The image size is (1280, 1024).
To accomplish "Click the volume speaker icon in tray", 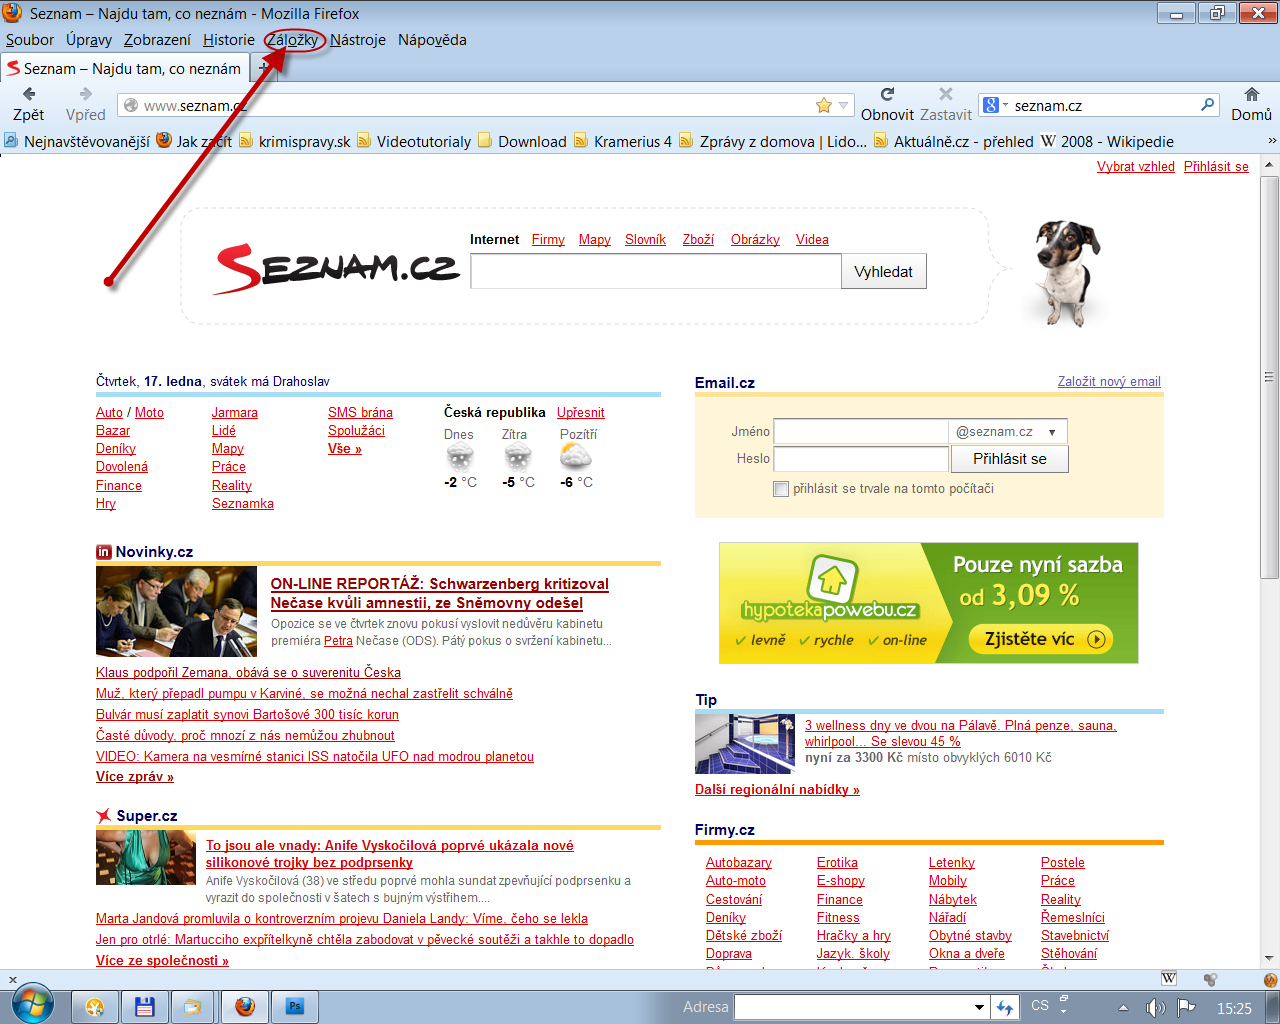I will point(1155,1007).
